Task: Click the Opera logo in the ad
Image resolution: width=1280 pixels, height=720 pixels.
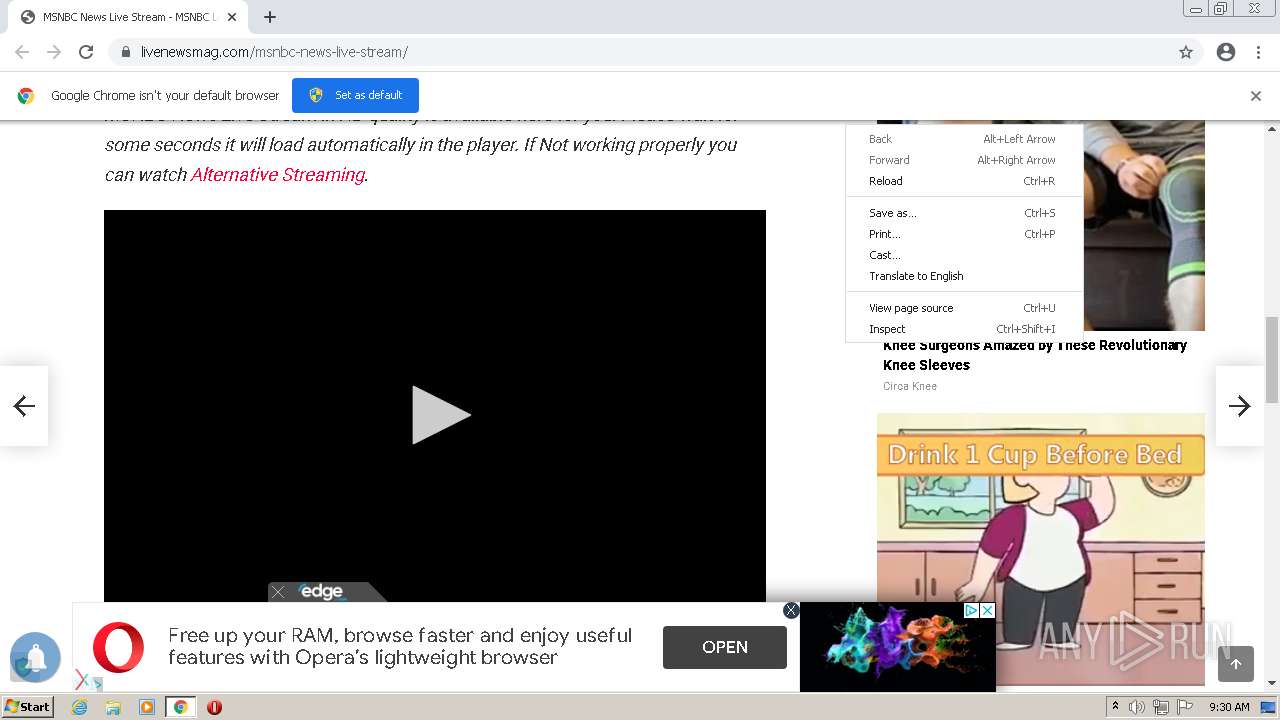Action: 118,647
